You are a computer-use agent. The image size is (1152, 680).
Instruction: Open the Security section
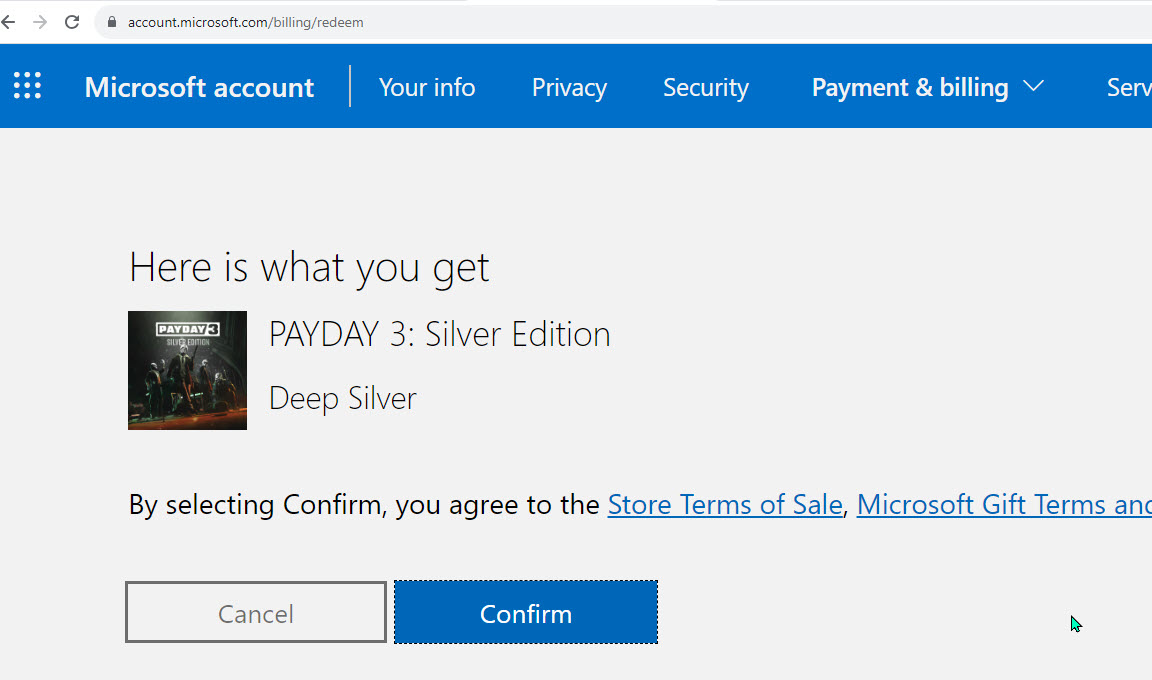coord(706,87)
